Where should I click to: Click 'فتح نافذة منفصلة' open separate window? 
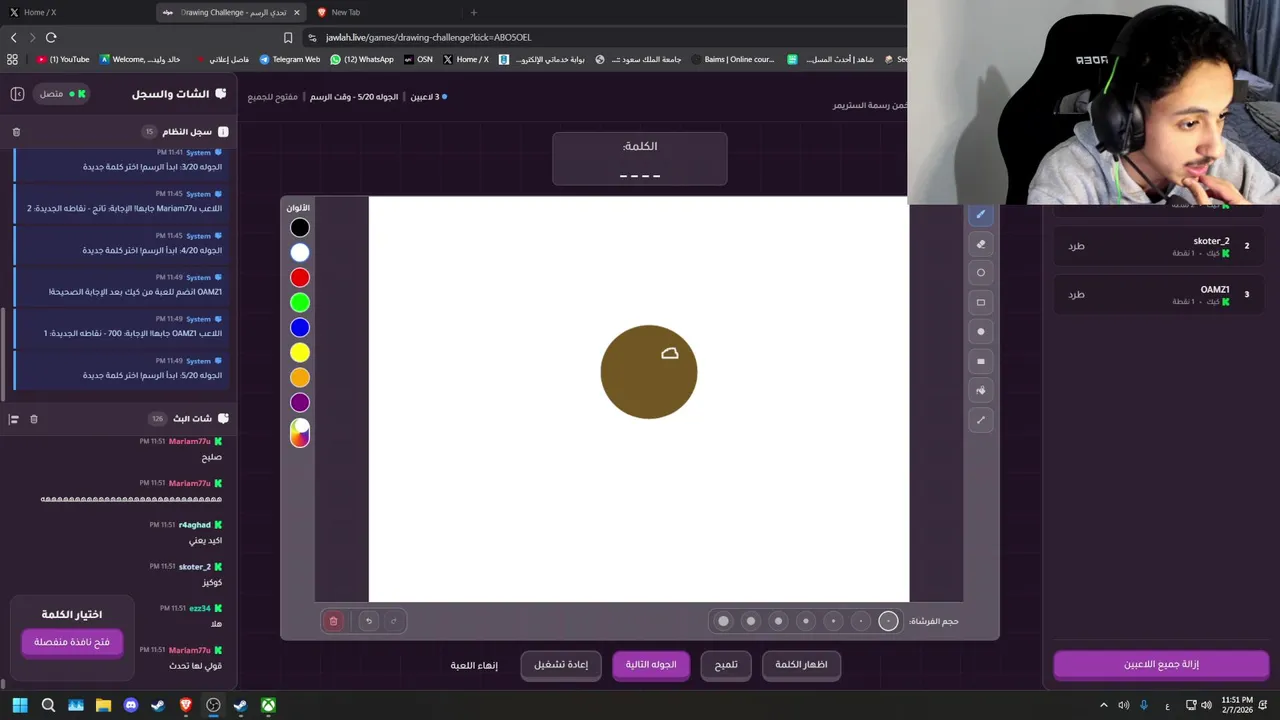tap(72, 642)
